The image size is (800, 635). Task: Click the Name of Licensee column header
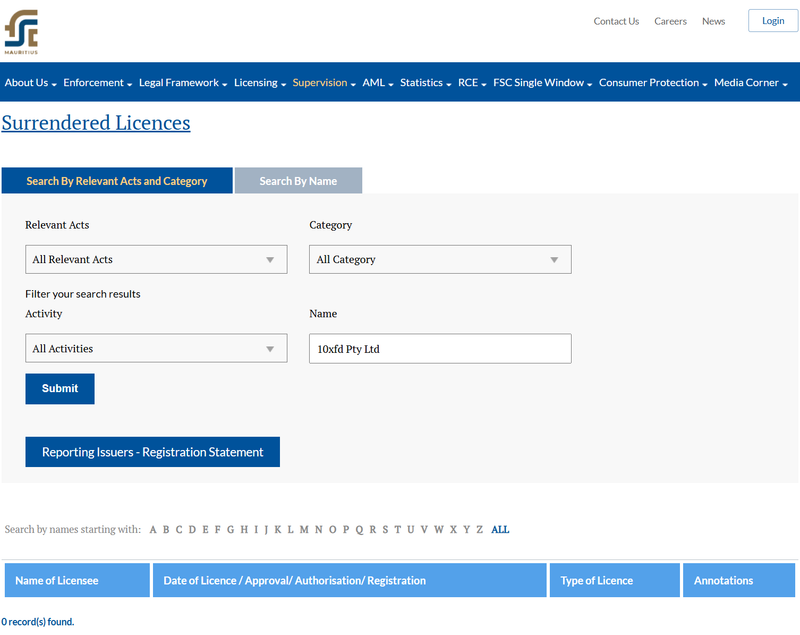tap(77, 580)
